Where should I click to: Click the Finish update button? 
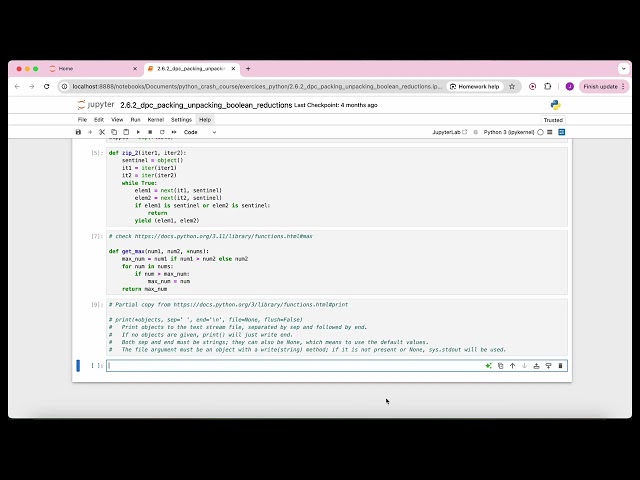pos(604,87)
